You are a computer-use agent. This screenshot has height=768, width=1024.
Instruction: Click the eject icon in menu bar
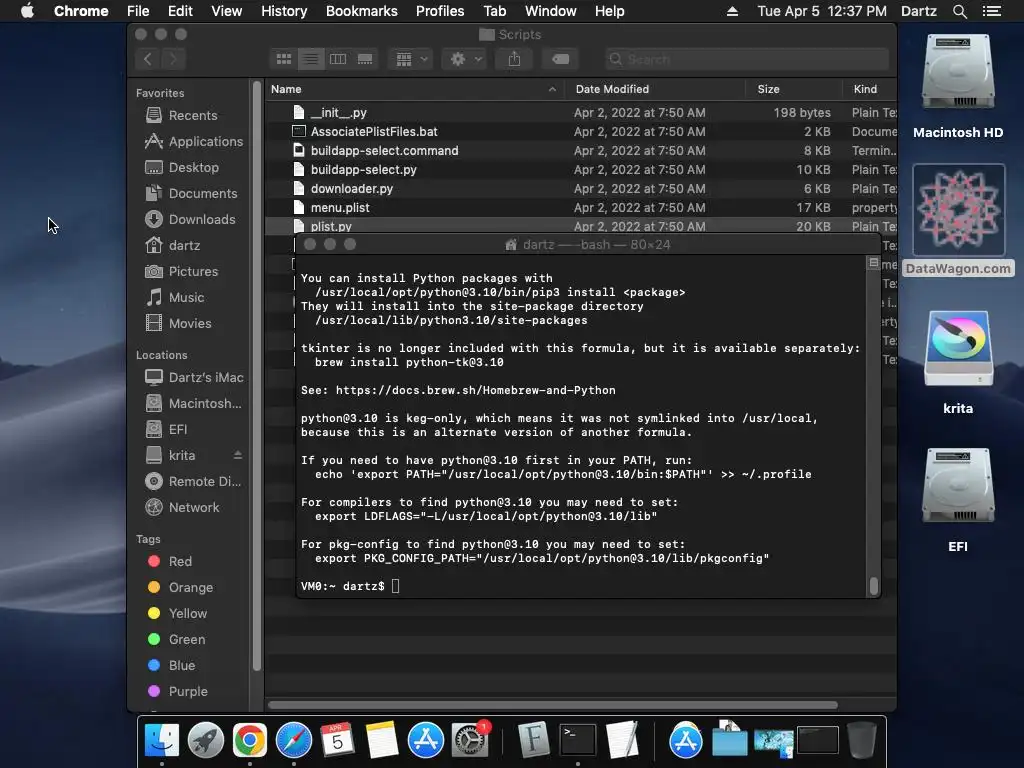coord(733,11)
